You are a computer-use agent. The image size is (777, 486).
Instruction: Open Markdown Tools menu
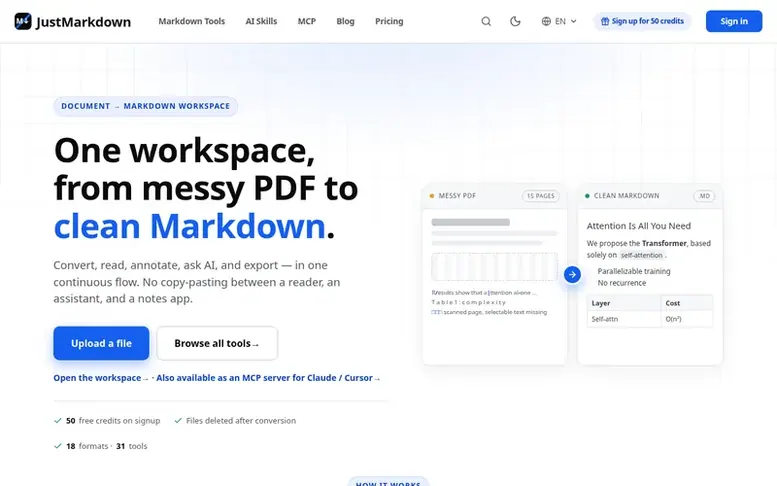point(192,21)
